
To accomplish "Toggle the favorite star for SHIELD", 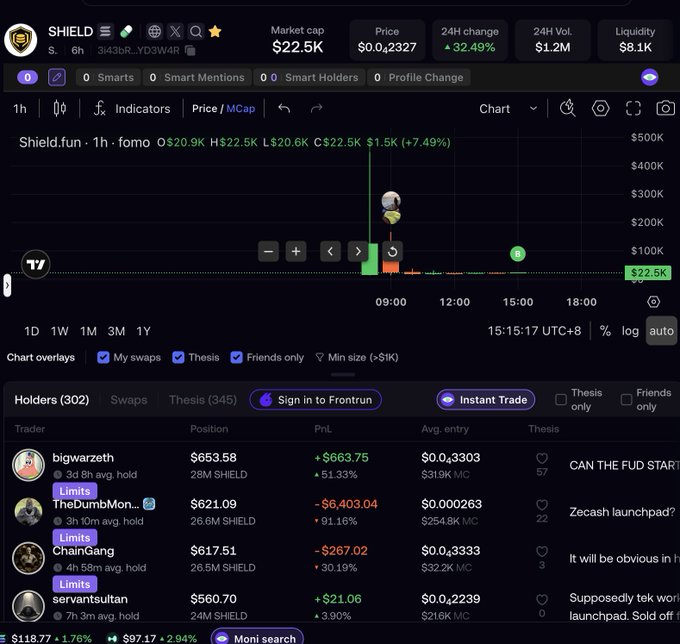I will coord(215,31).
